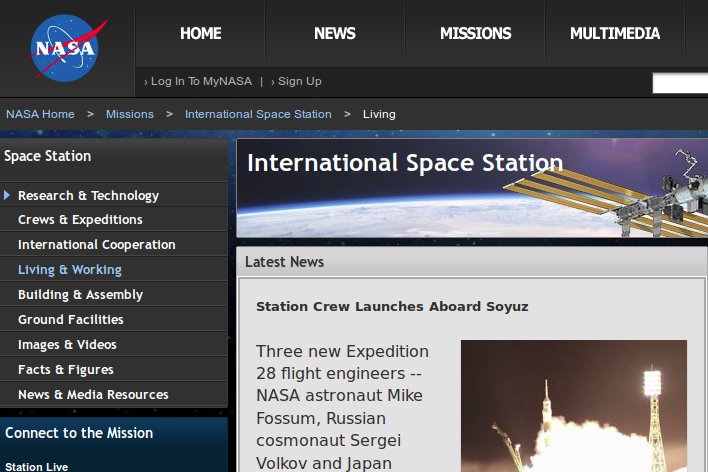Open Facts & Figures sidebar item
708x472 pixels.
tap(114, 369)
